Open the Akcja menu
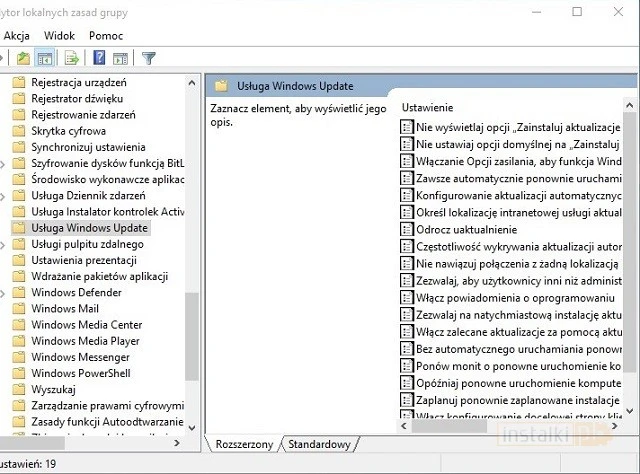This screenshot has width=640, height=474. point(17,35)
